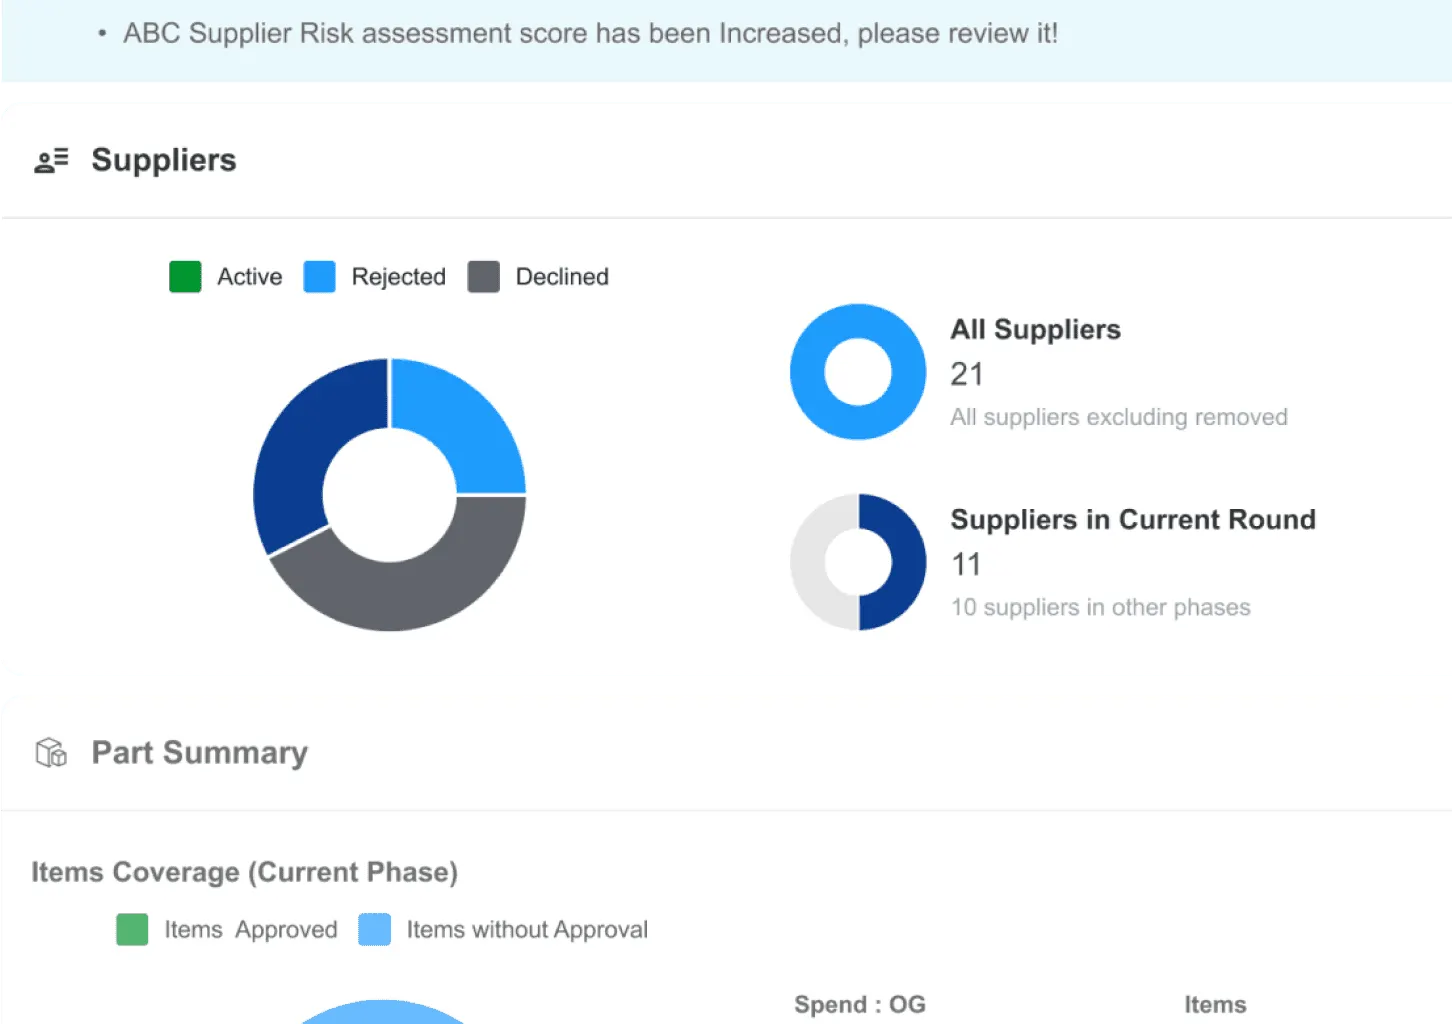Toggle the Rejected legend blue swatch

[319, 277]
